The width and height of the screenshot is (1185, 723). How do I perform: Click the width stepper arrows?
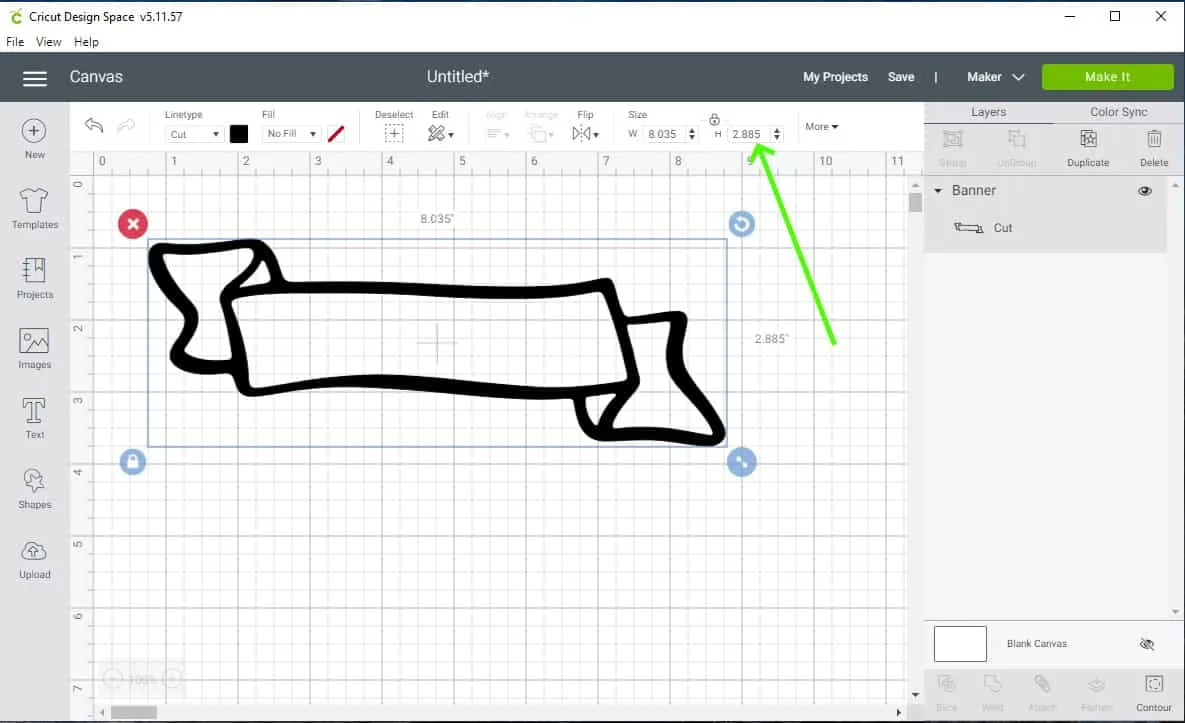[x=692, y=134]
